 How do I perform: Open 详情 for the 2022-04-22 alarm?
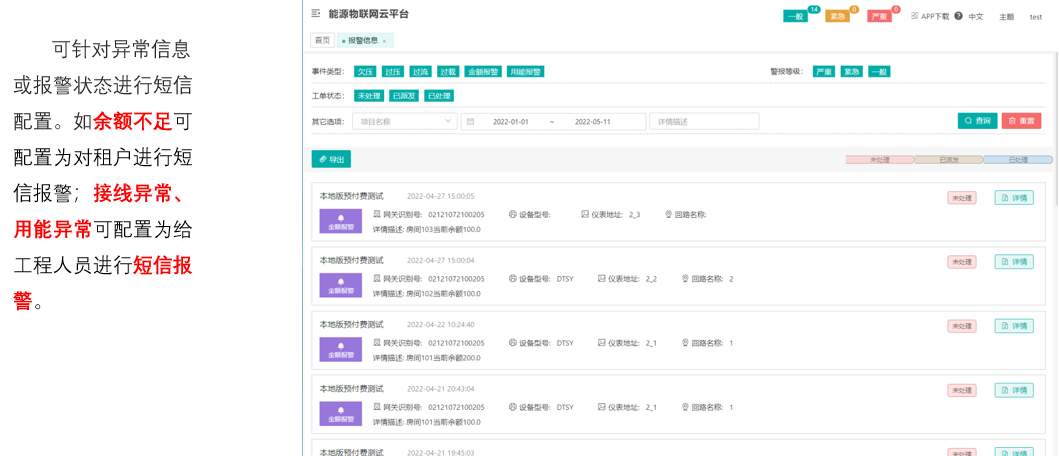tap(1014, 326)
